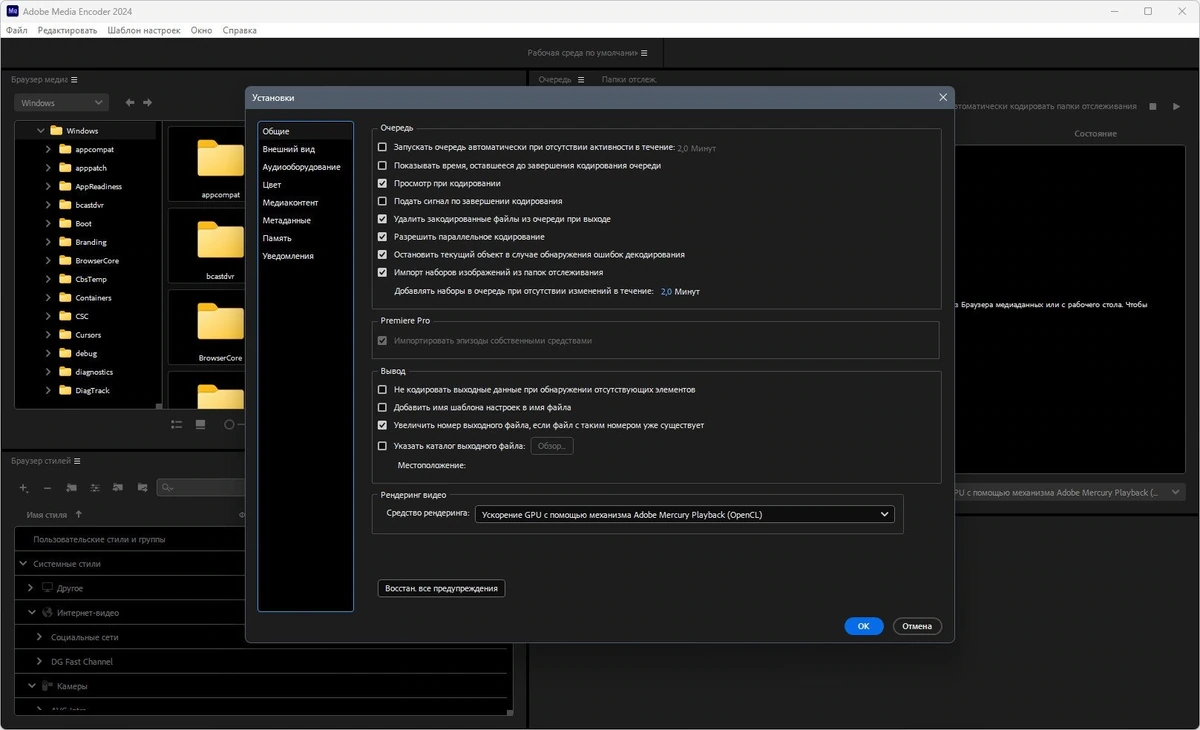Uncheck Импорт наборов изображений из папок отслеживания
The width and height of the screenshot is (1200, 730).
coord(382,272)
